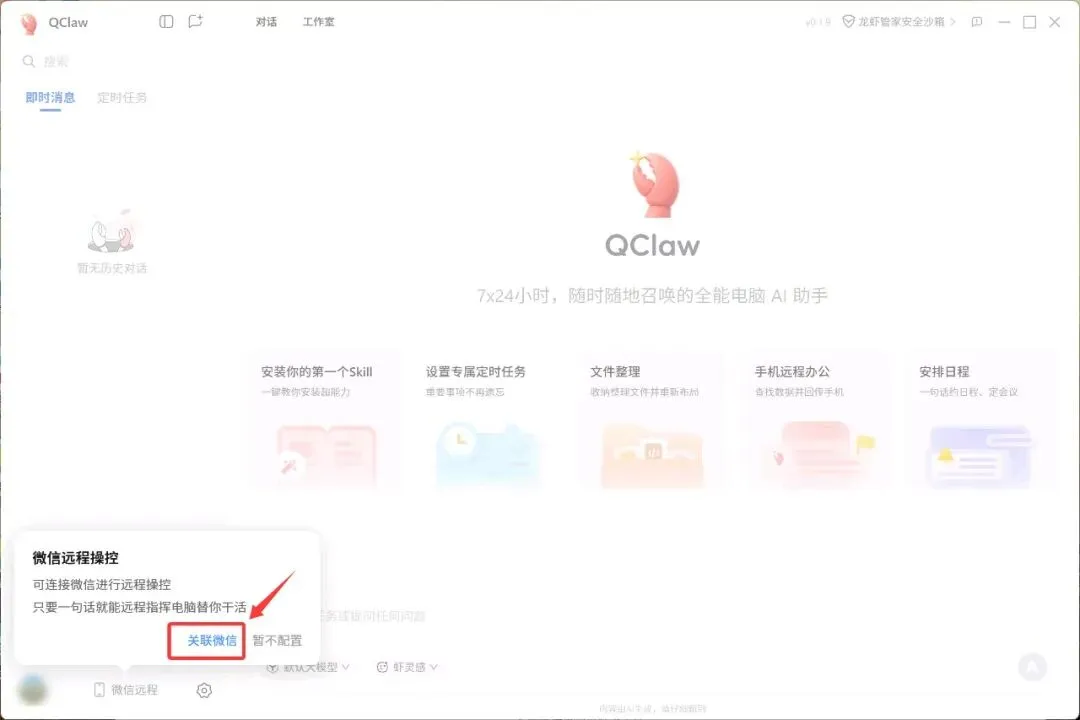Click the QClaw lobster logo in header
Viewport: 1080px width, 720px height.
point(29,23)
